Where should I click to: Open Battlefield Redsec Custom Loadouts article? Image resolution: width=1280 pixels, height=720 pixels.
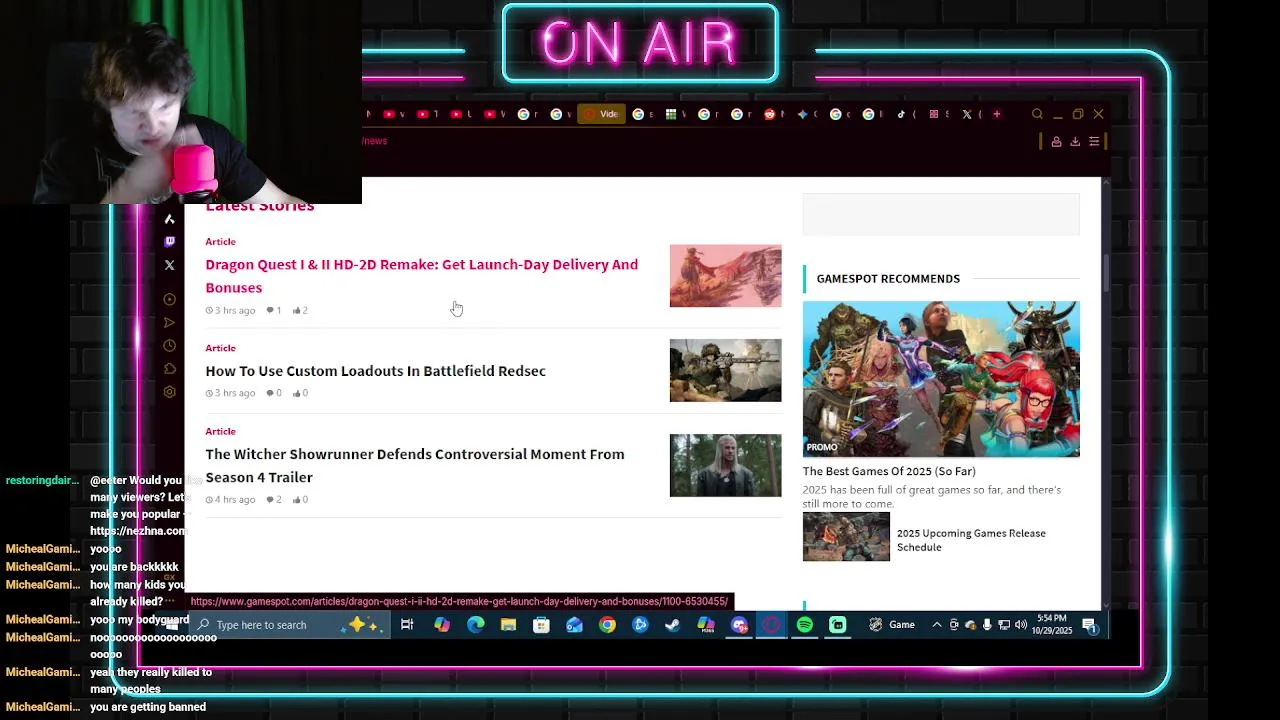[375, 371]
